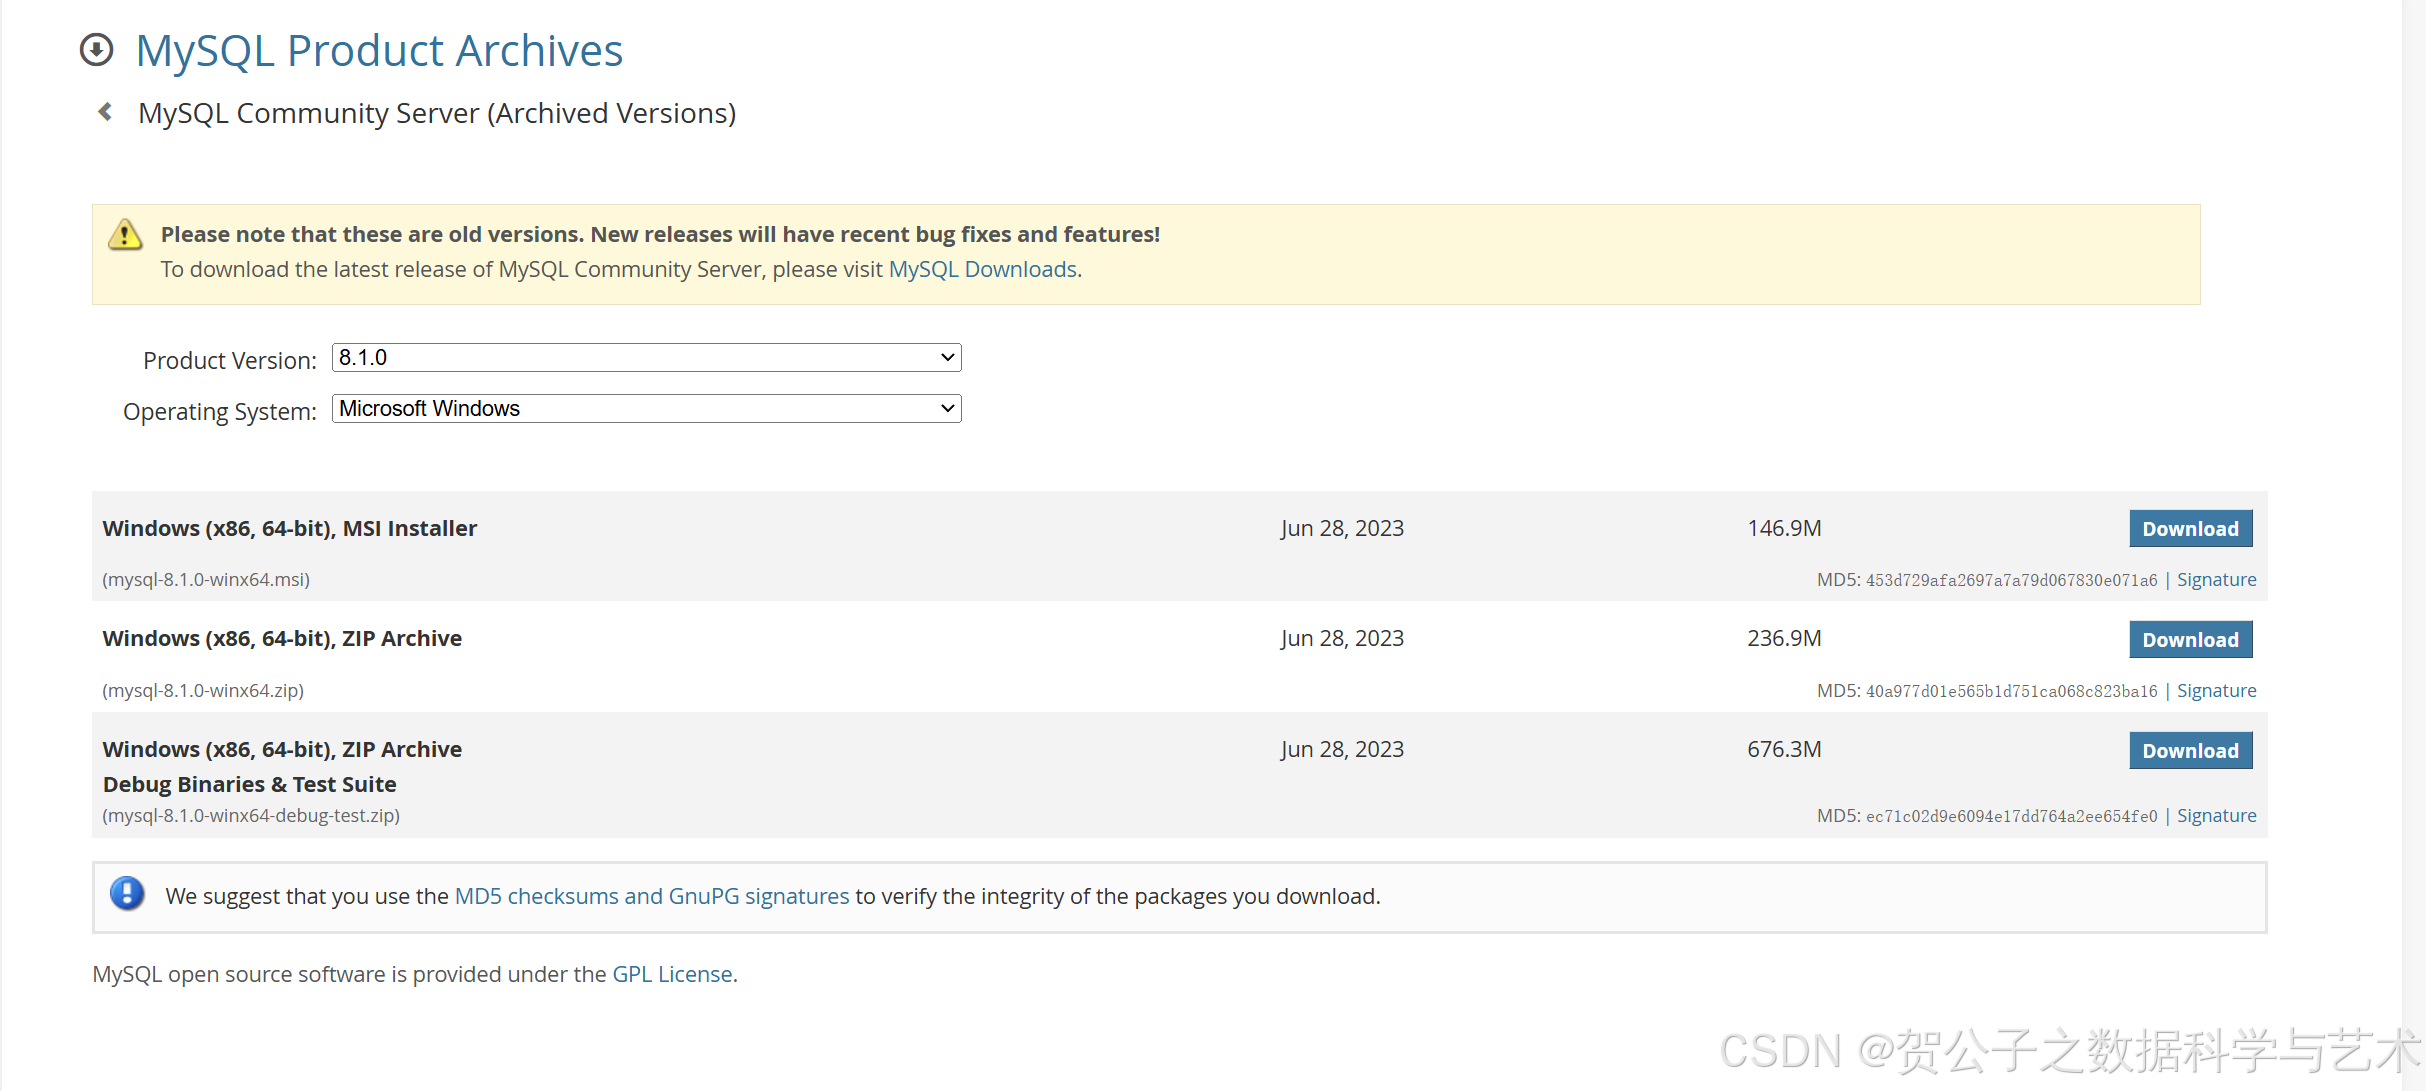Open Signature link for mysql-8.1.0-winx64.zip
Screen dimensions: 2426x1091
click(x=2217, y=691)
